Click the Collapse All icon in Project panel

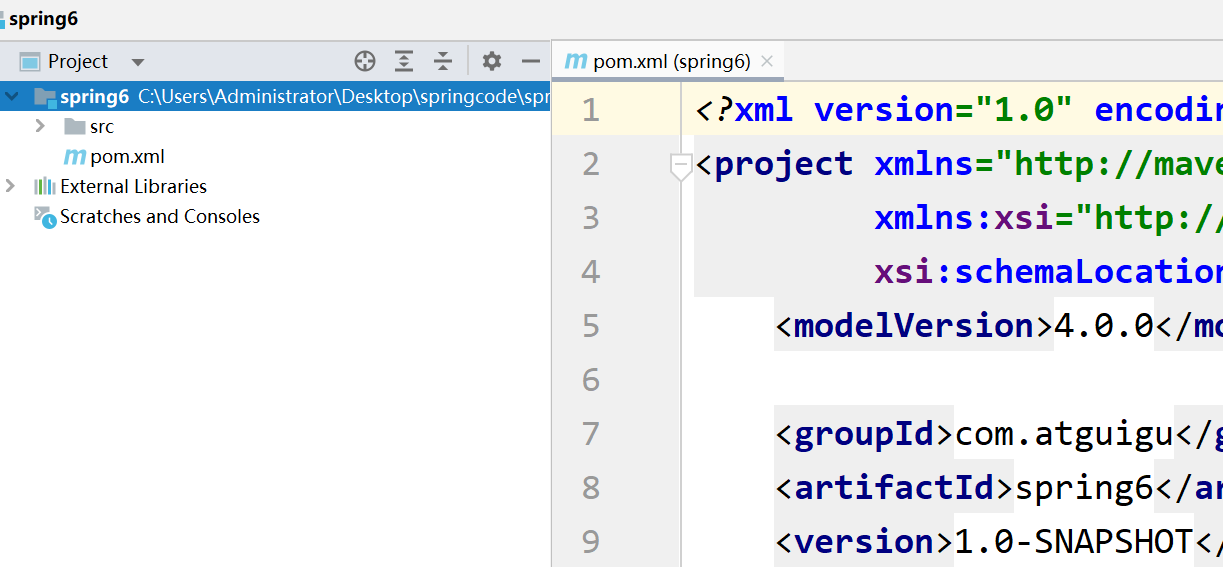click(x=443, y=61)
